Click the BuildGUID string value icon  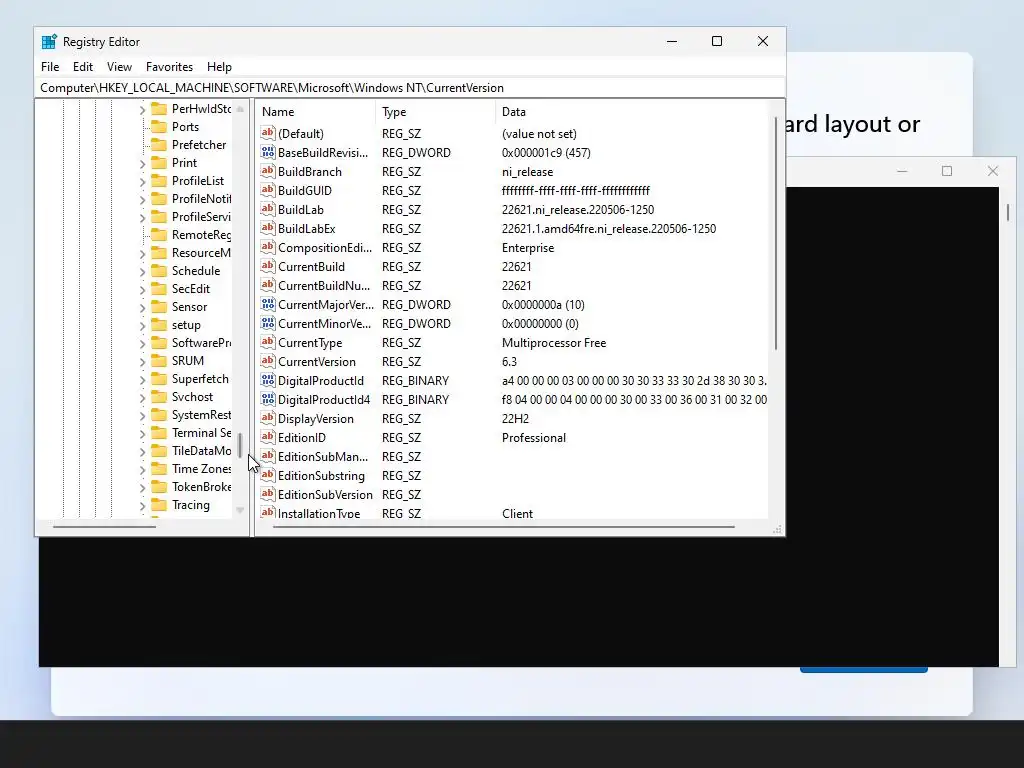click(x=268, y=190)
